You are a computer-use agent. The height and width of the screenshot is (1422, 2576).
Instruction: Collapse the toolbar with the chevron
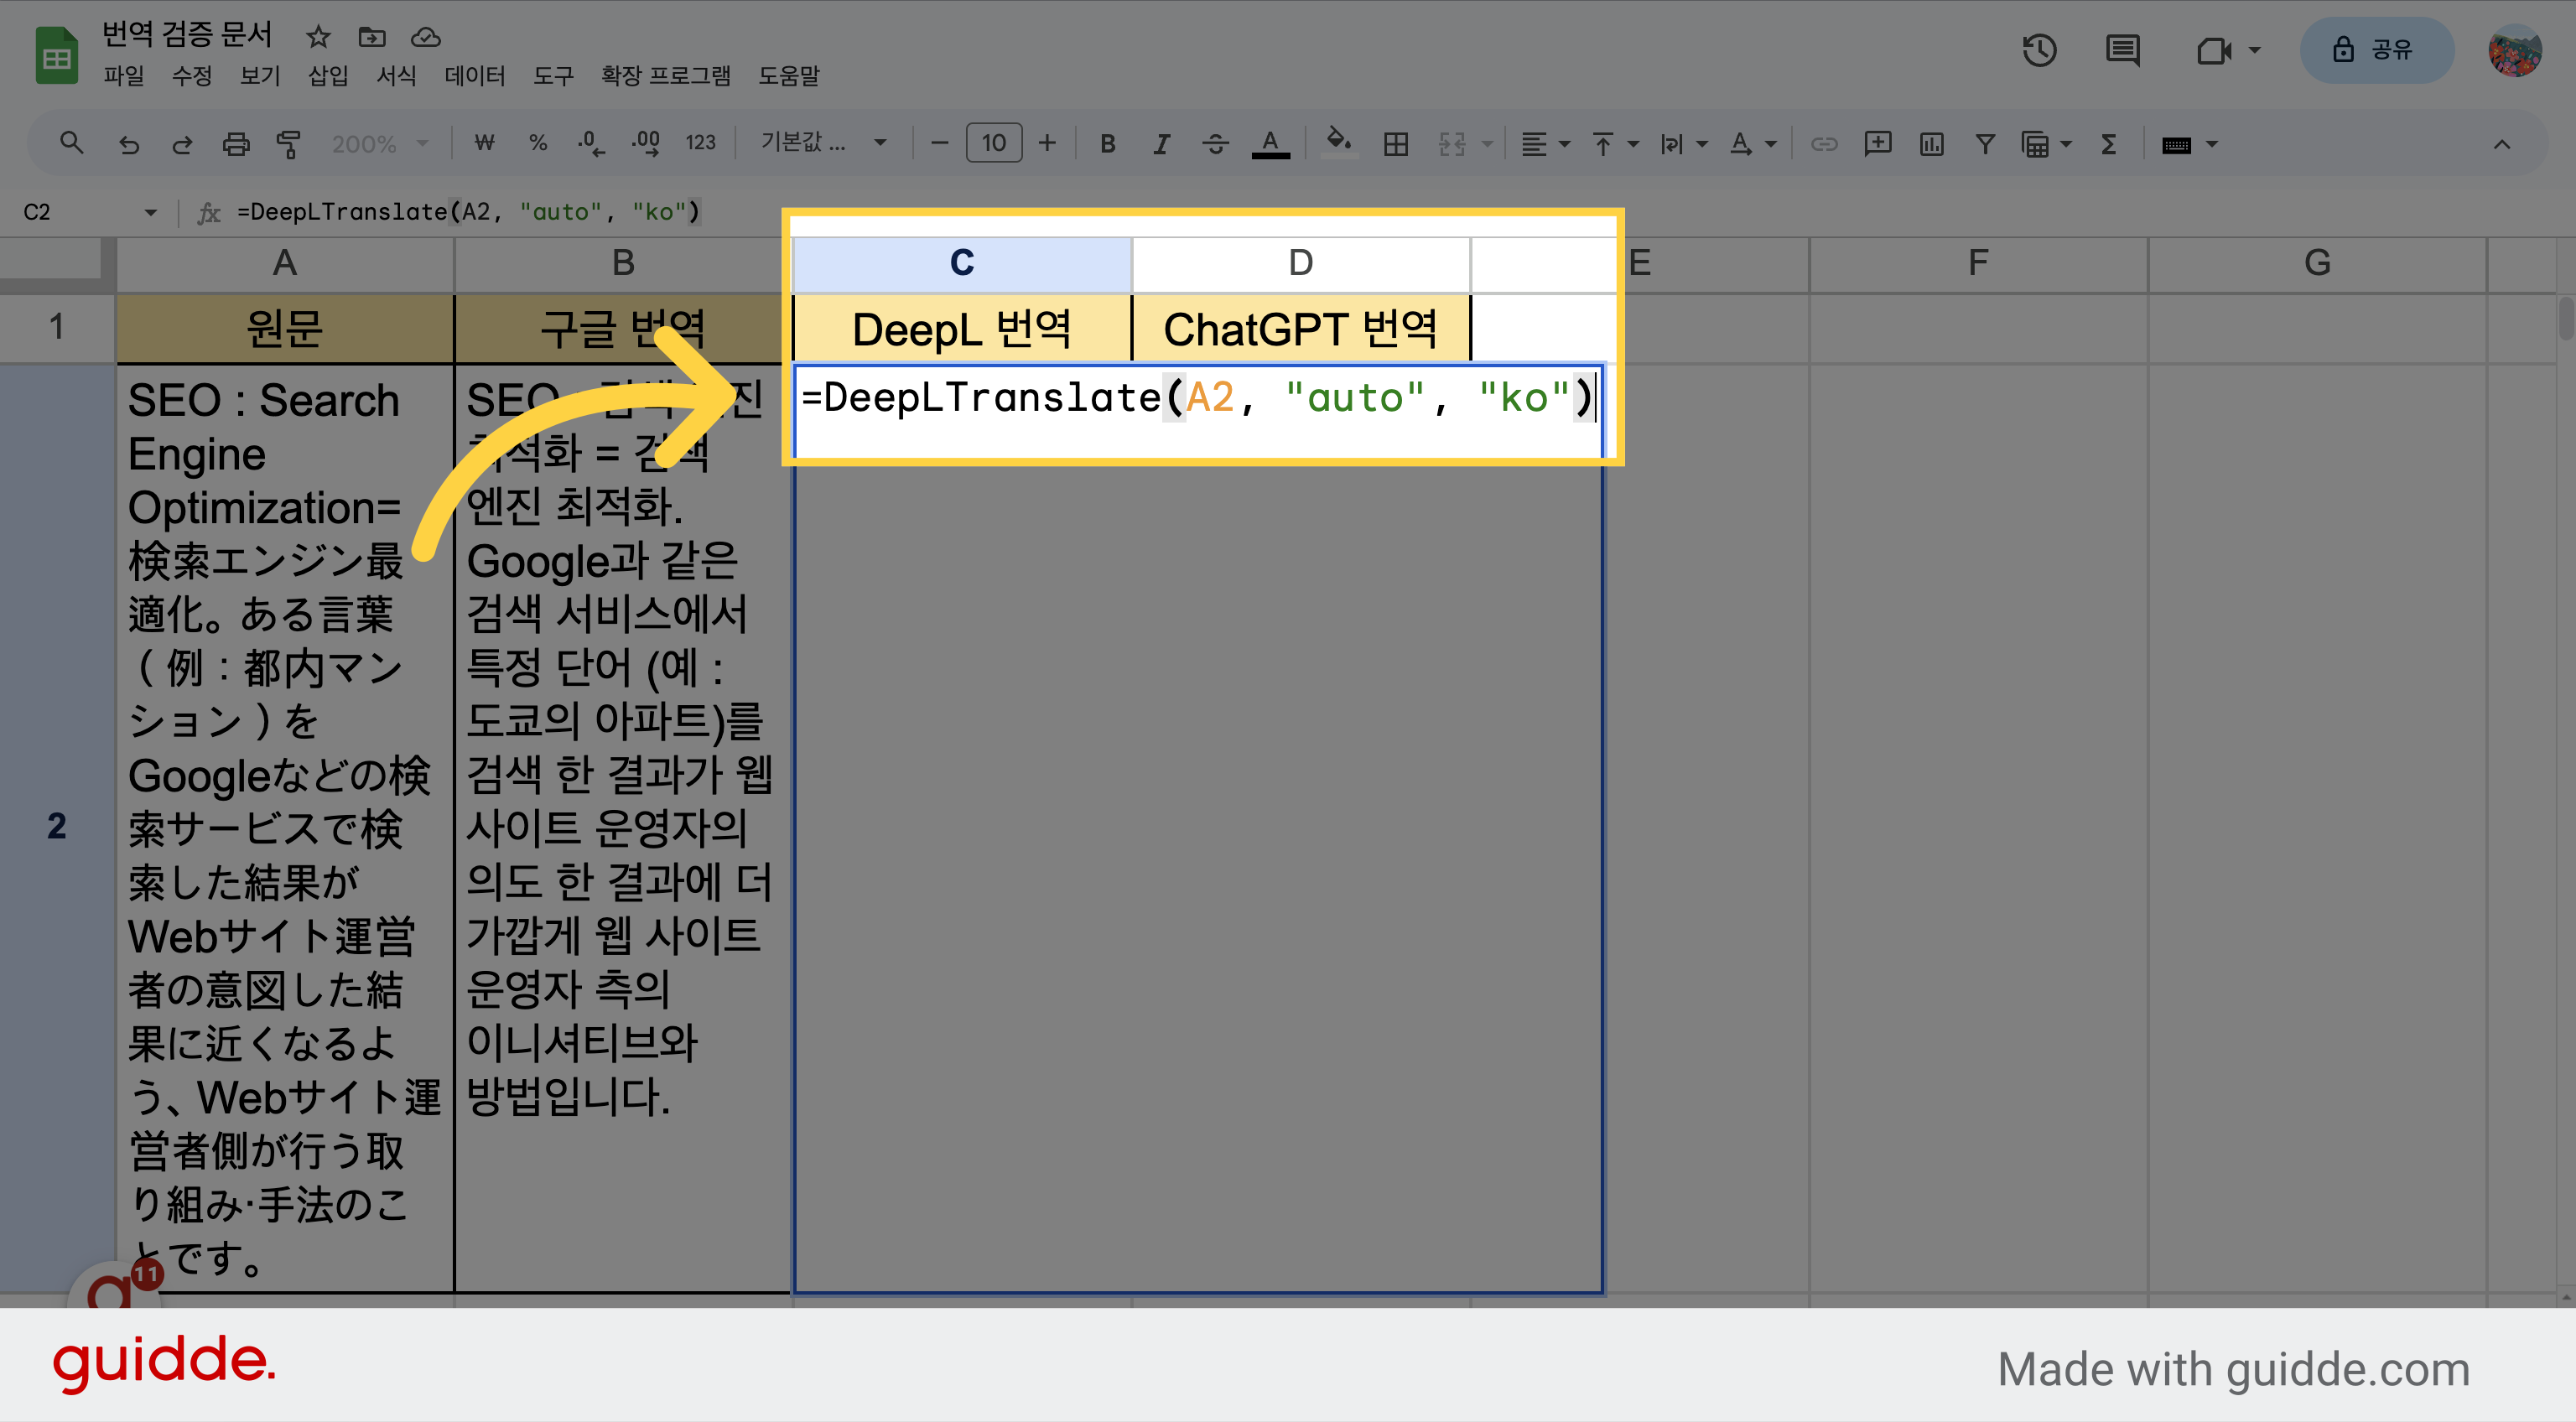tap(2501, 144)
